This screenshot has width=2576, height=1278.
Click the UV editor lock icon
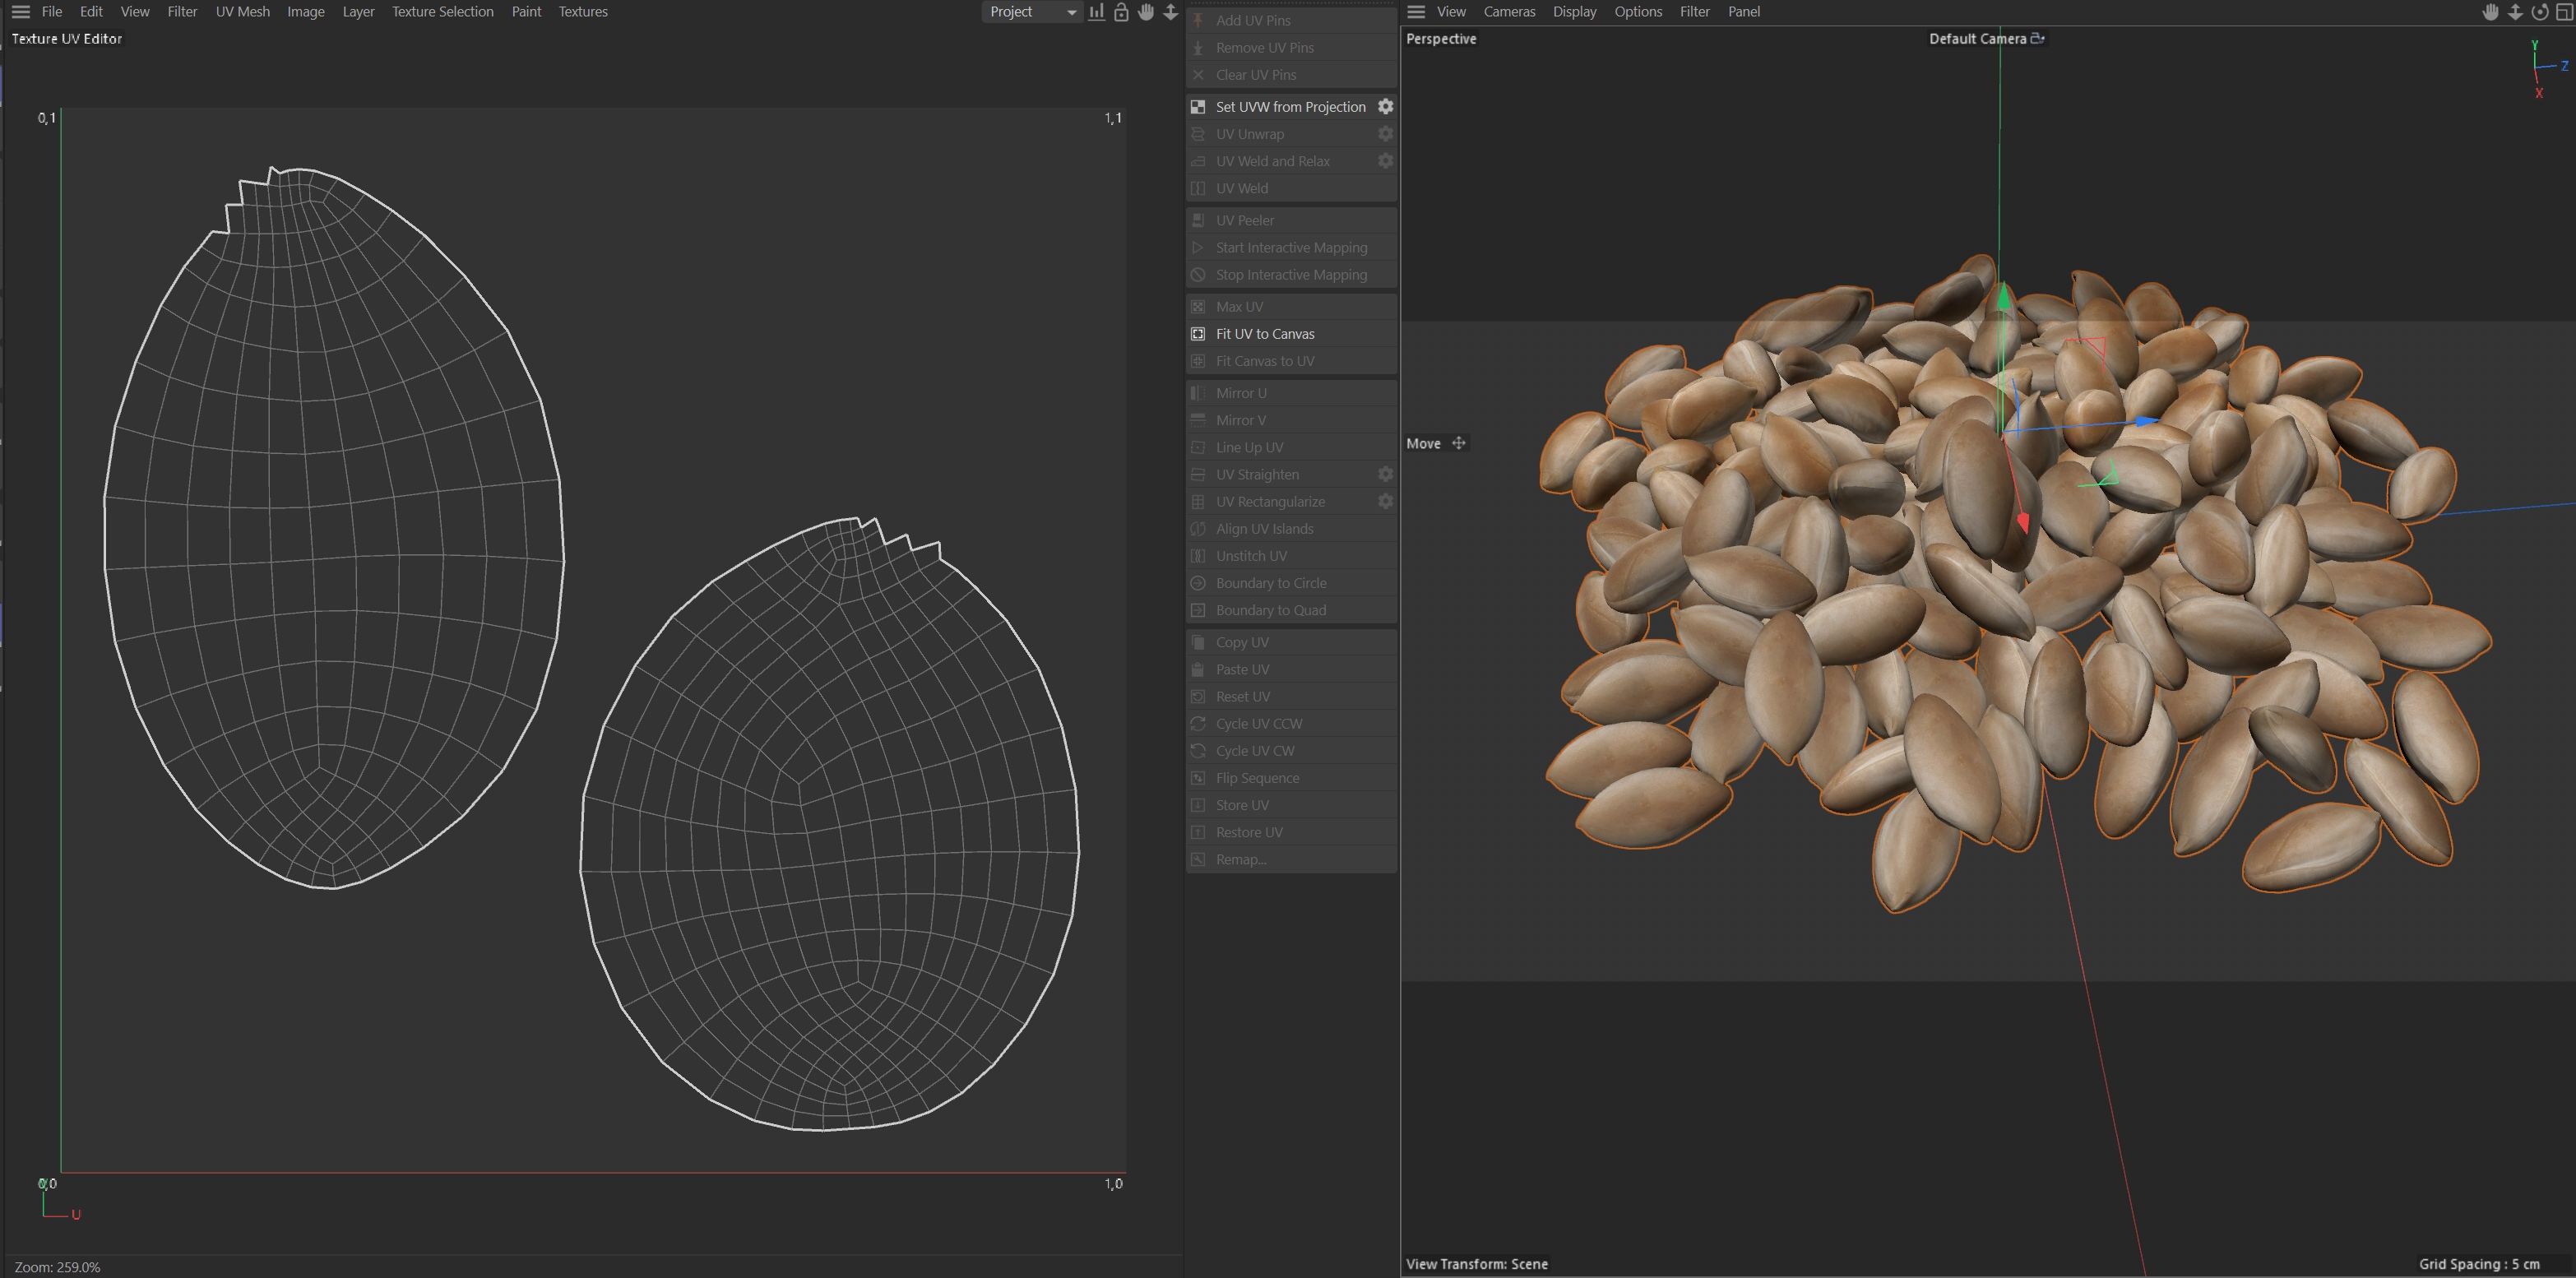tap(1121, 12)
